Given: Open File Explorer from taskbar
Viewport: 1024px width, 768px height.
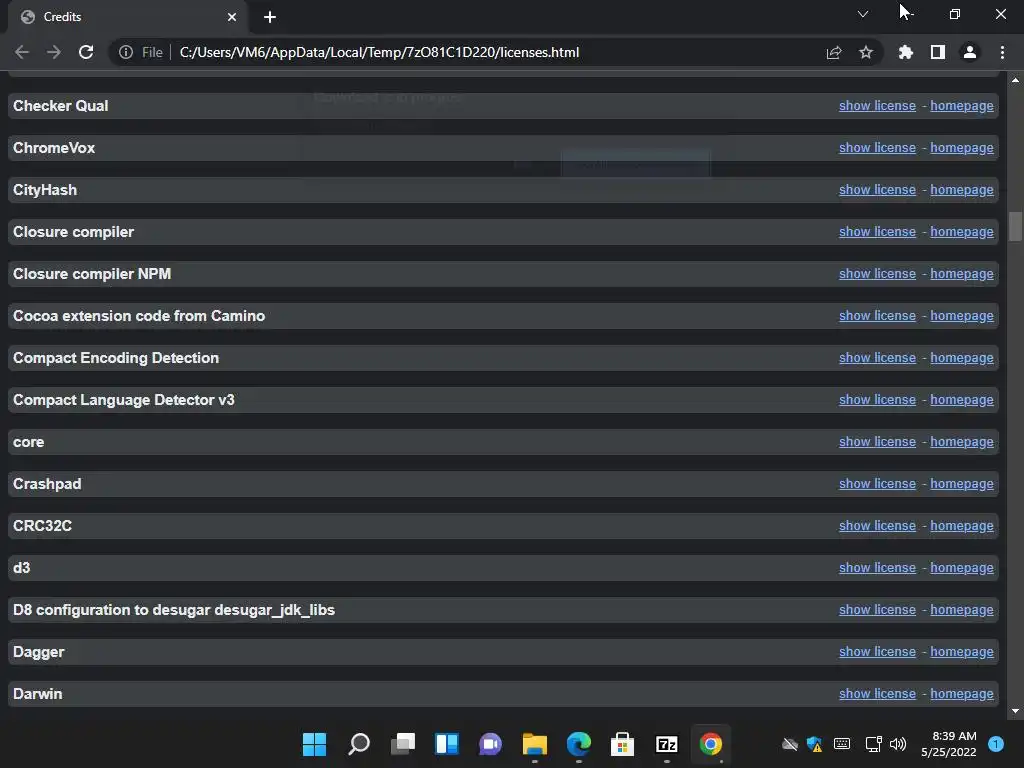Looking at the screenshot, I should click(x=535, y=744).
